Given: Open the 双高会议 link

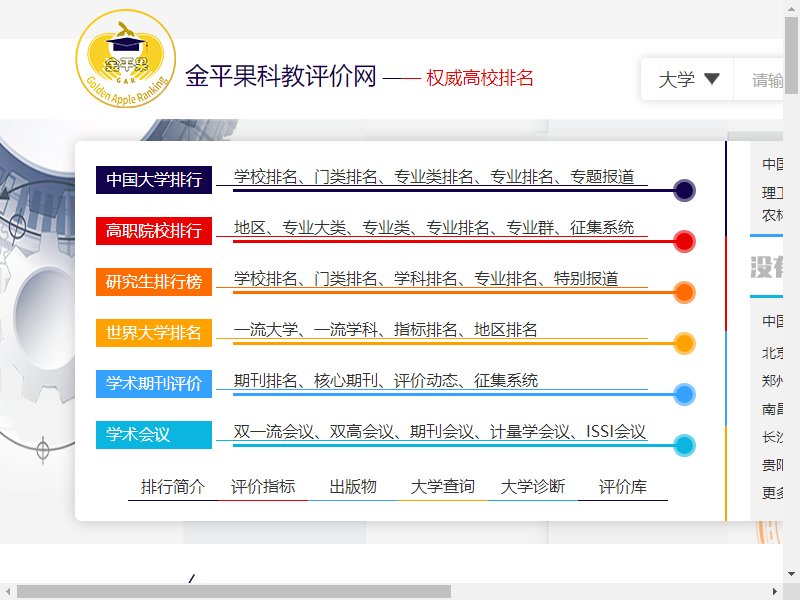Looking at the screenshot, I should pos(362,432).
